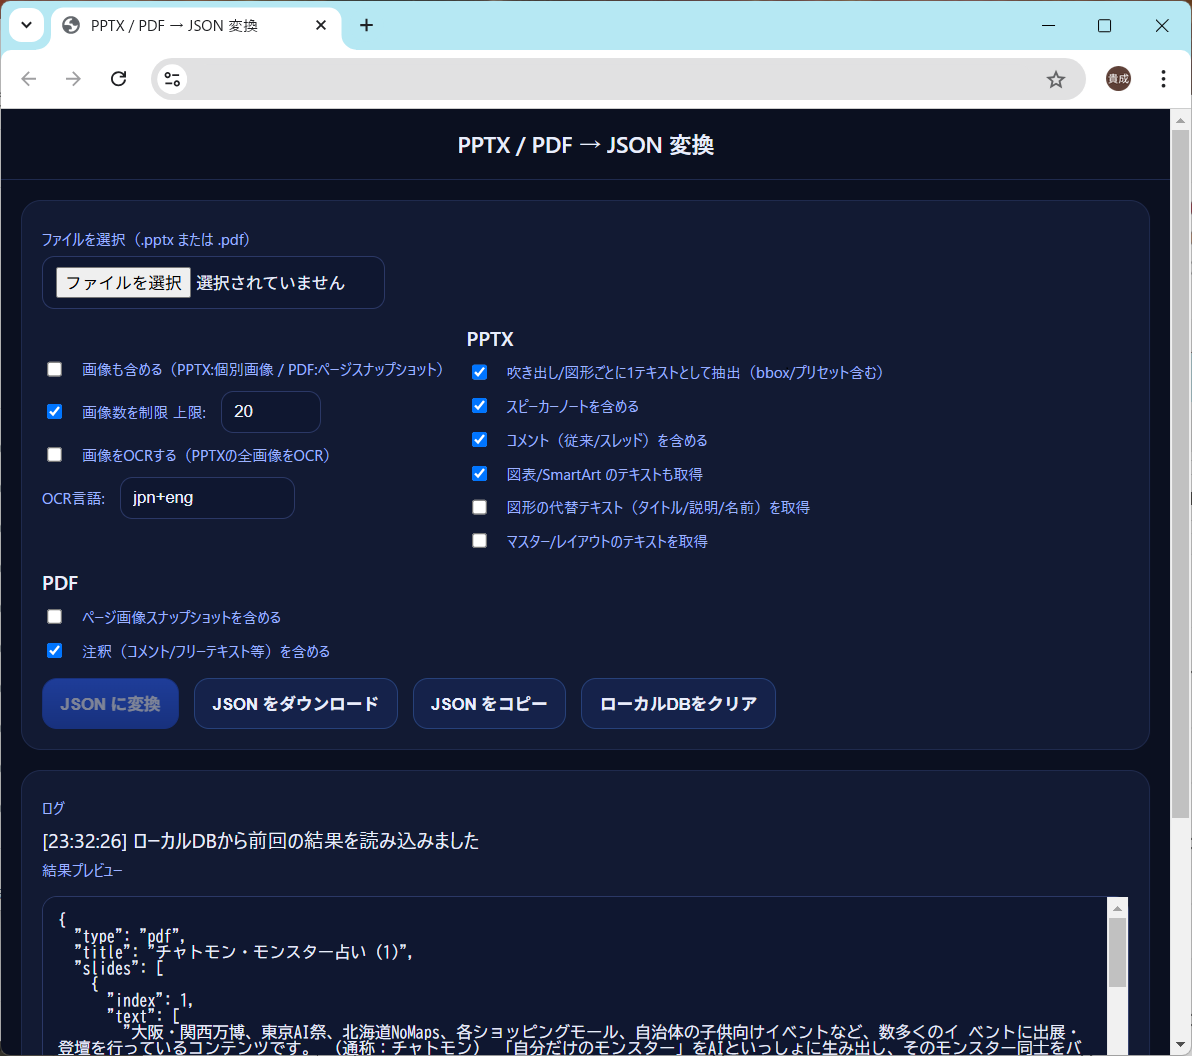Click the browser back arrow
This screenshot has width=1192, height=1056.
point(29,79)
